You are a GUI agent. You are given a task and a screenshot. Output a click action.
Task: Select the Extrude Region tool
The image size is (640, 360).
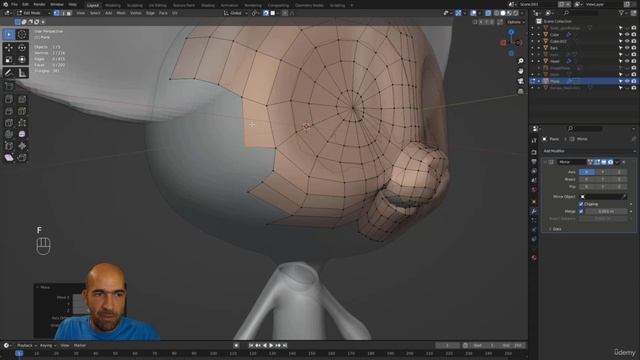tap(9, 99)
